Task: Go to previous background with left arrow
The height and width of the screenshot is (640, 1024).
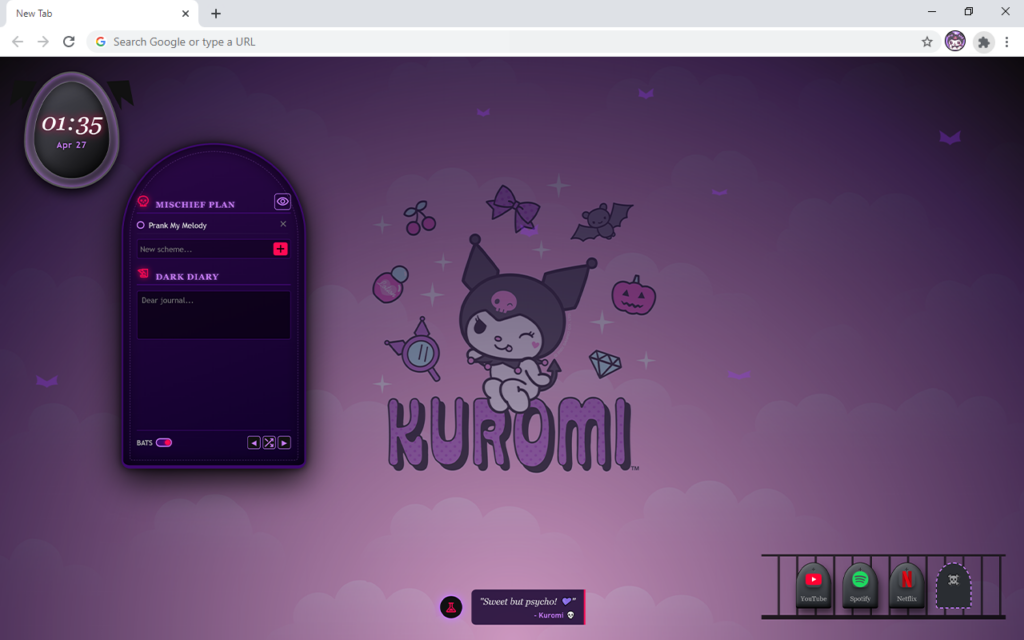Action: [x=254, y=443]
